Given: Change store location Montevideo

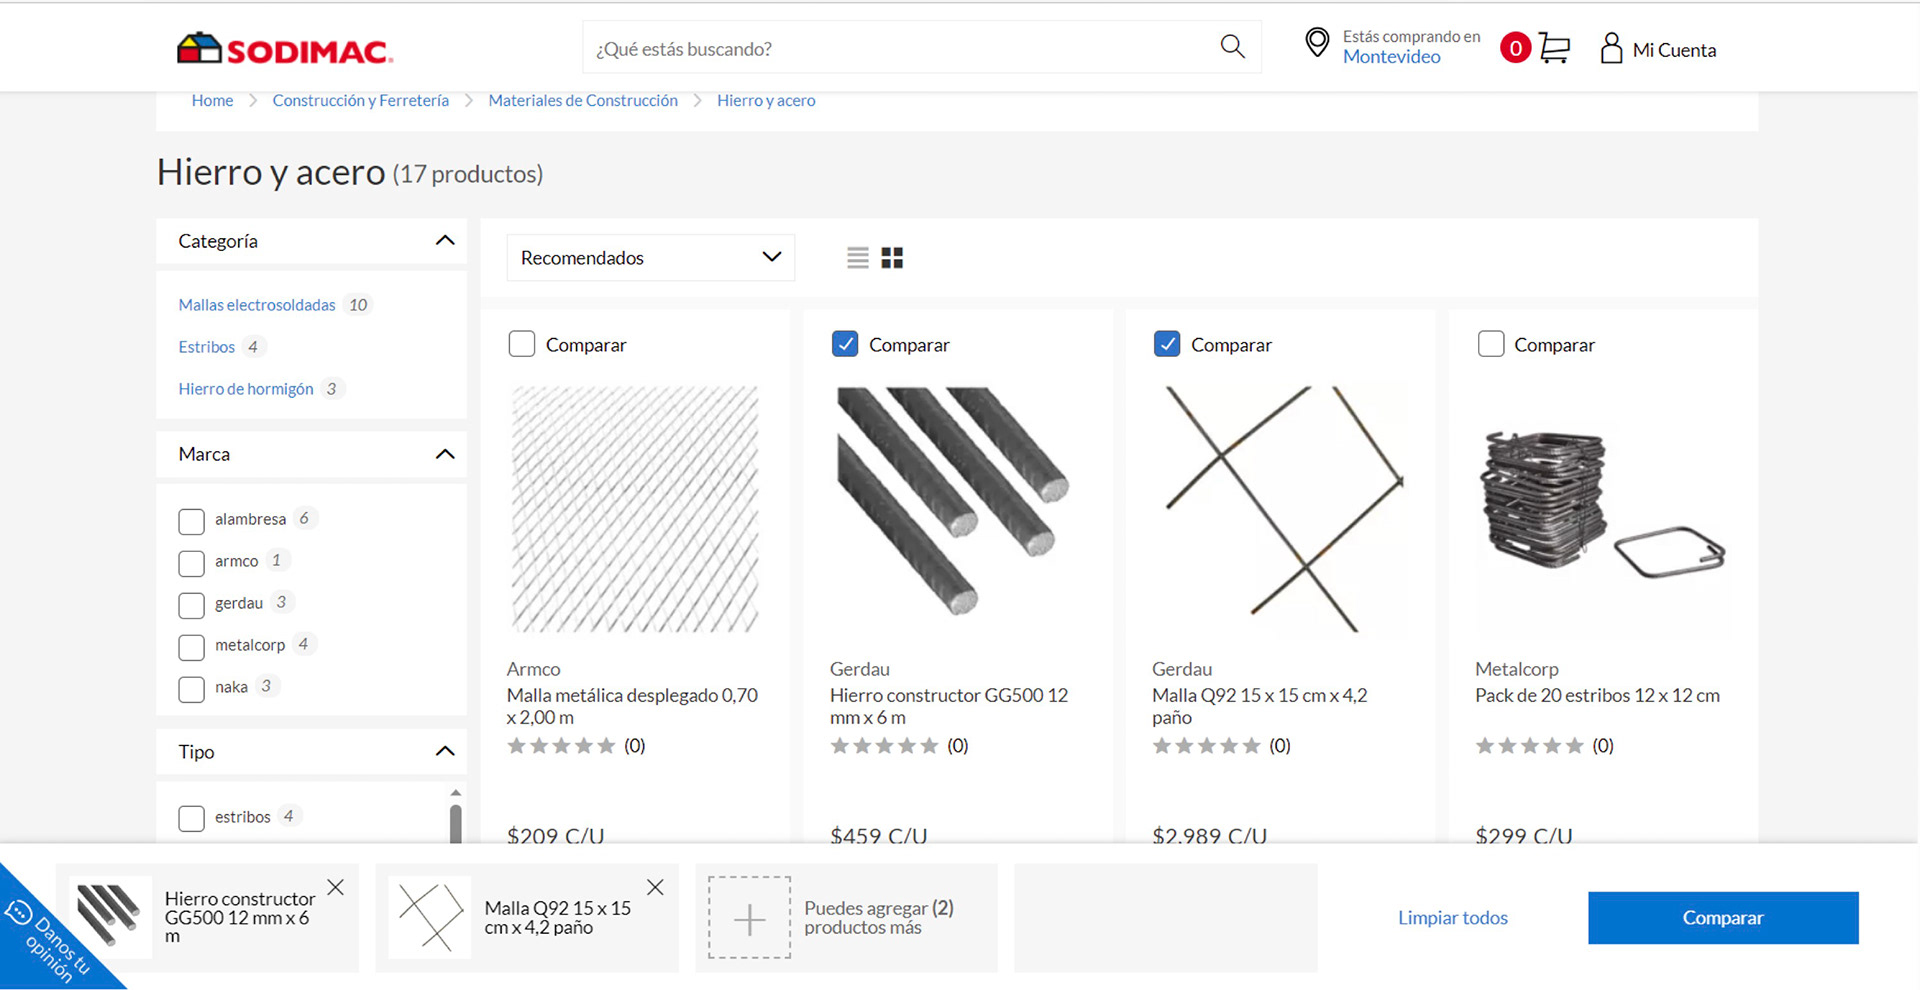Looking at the screenshot, I should (1391, 57).
